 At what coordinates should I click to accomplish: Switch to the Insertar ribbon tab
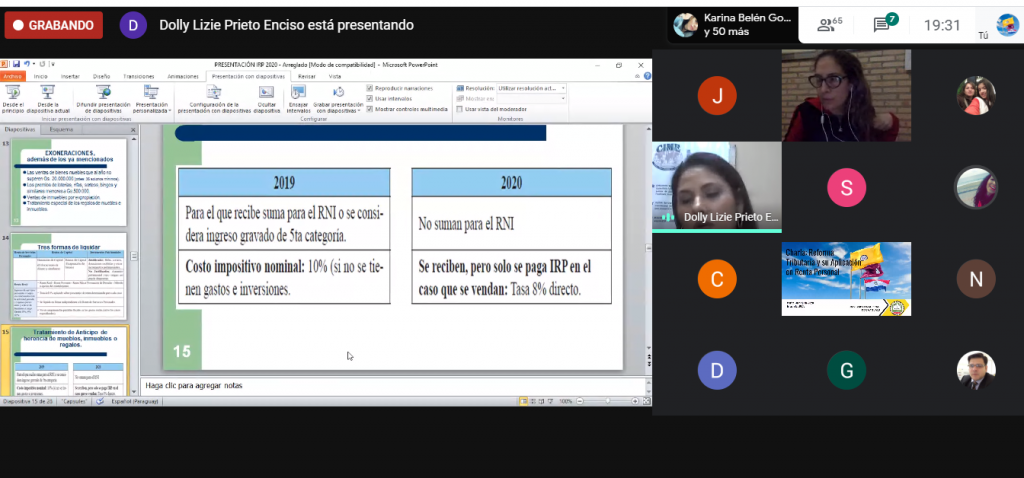point(70,76)
